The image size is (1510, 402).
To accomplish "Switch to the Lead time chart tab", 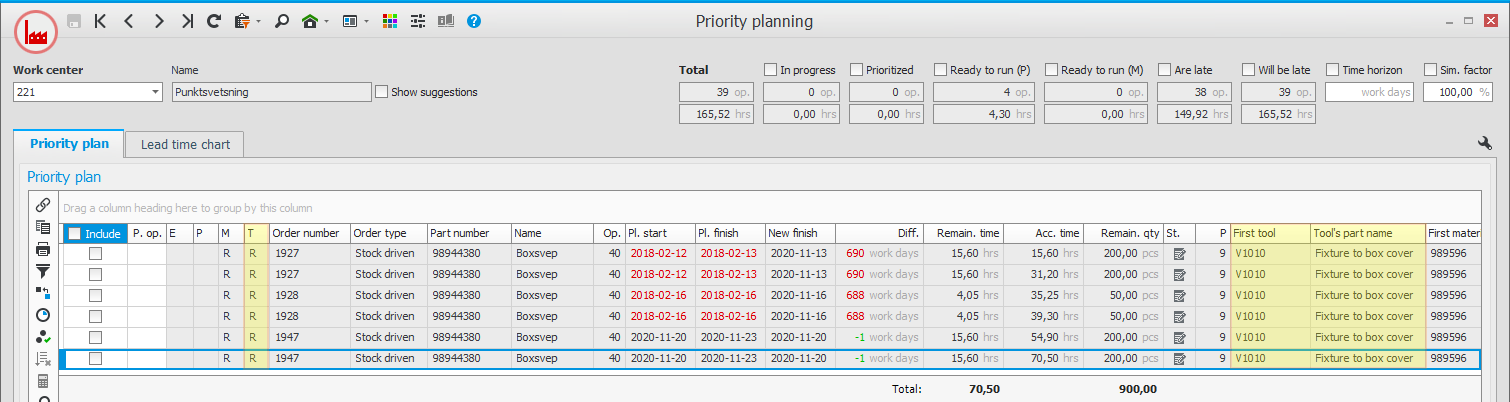I will [x=185, y=145].
